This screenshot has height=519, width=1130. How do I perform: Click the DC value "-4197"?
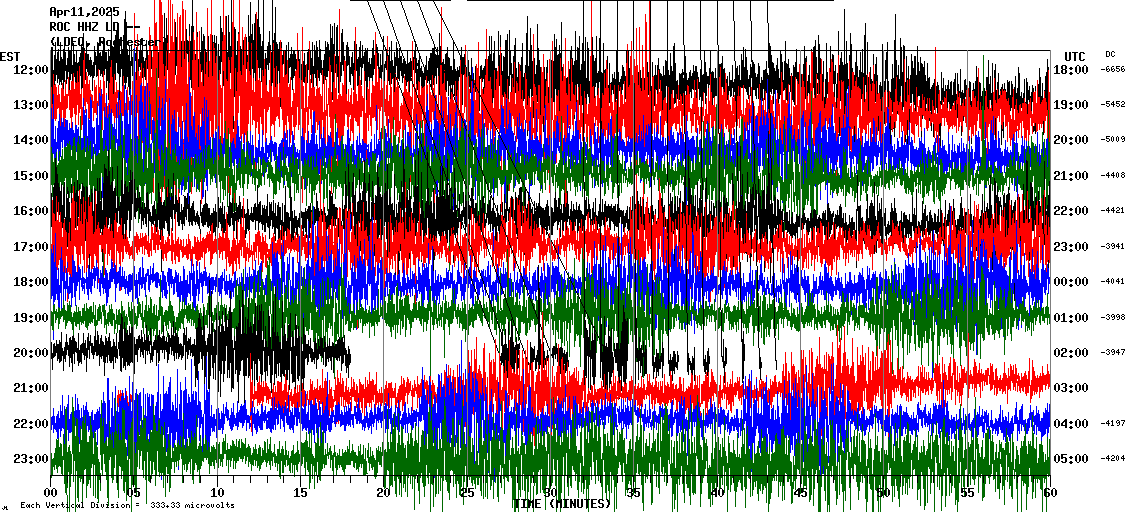pyautogui.click(x=1113, y=422)
